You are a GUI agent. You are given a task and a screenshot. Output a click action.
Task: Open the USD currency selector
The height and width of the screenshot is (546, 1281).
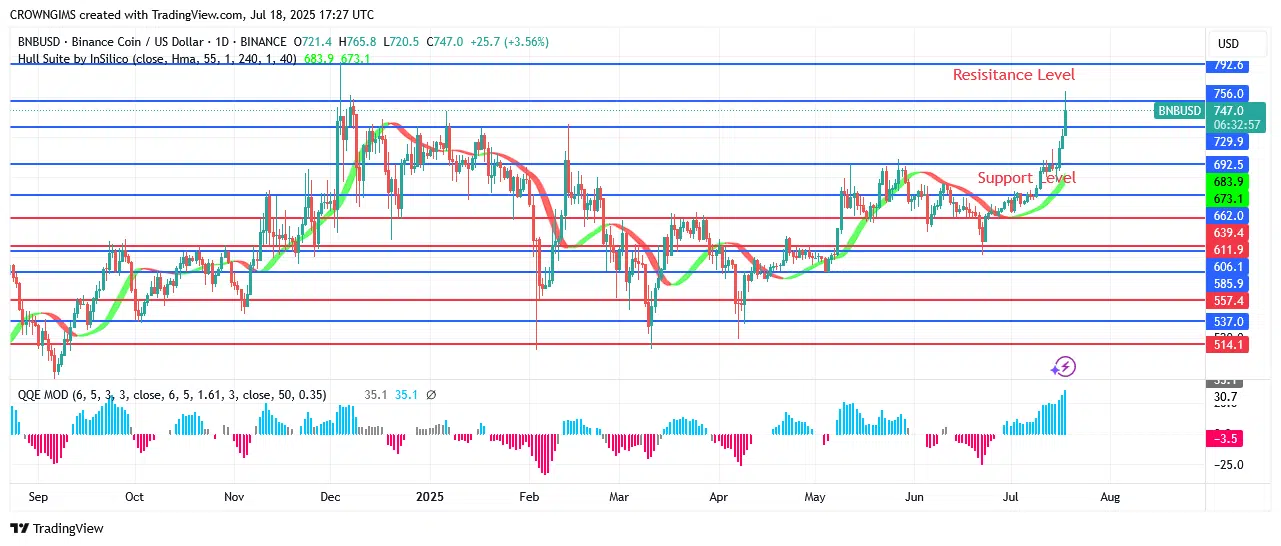1227,44
